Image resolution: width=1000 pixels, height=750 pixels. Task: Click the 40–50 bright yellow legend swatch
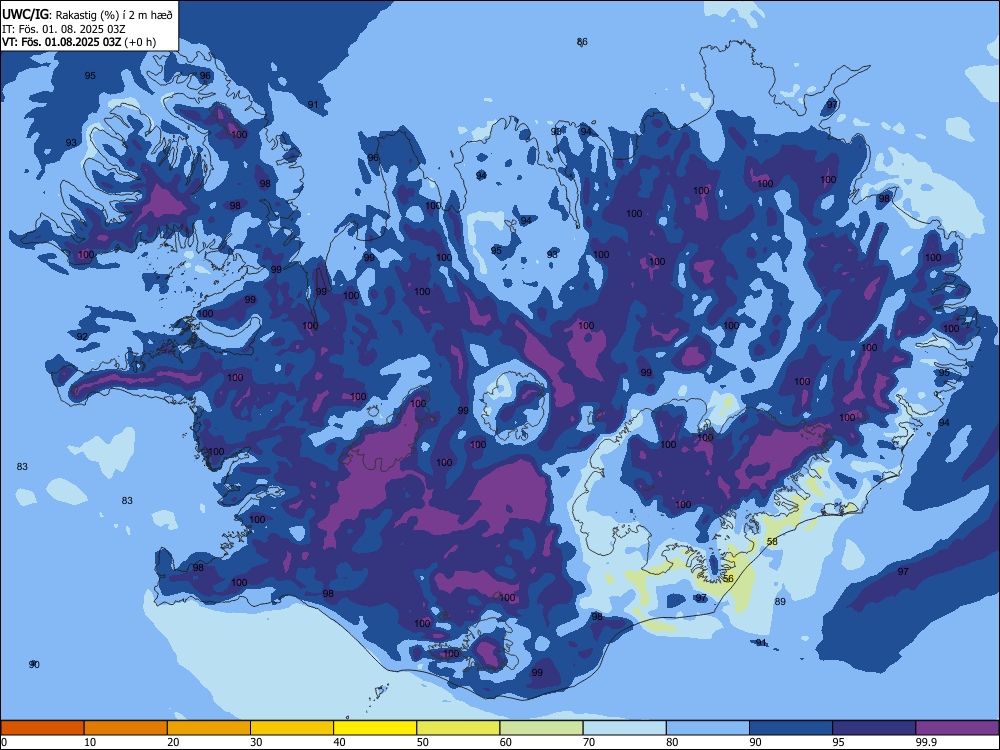pyautogui.click(x=375, y=728)
